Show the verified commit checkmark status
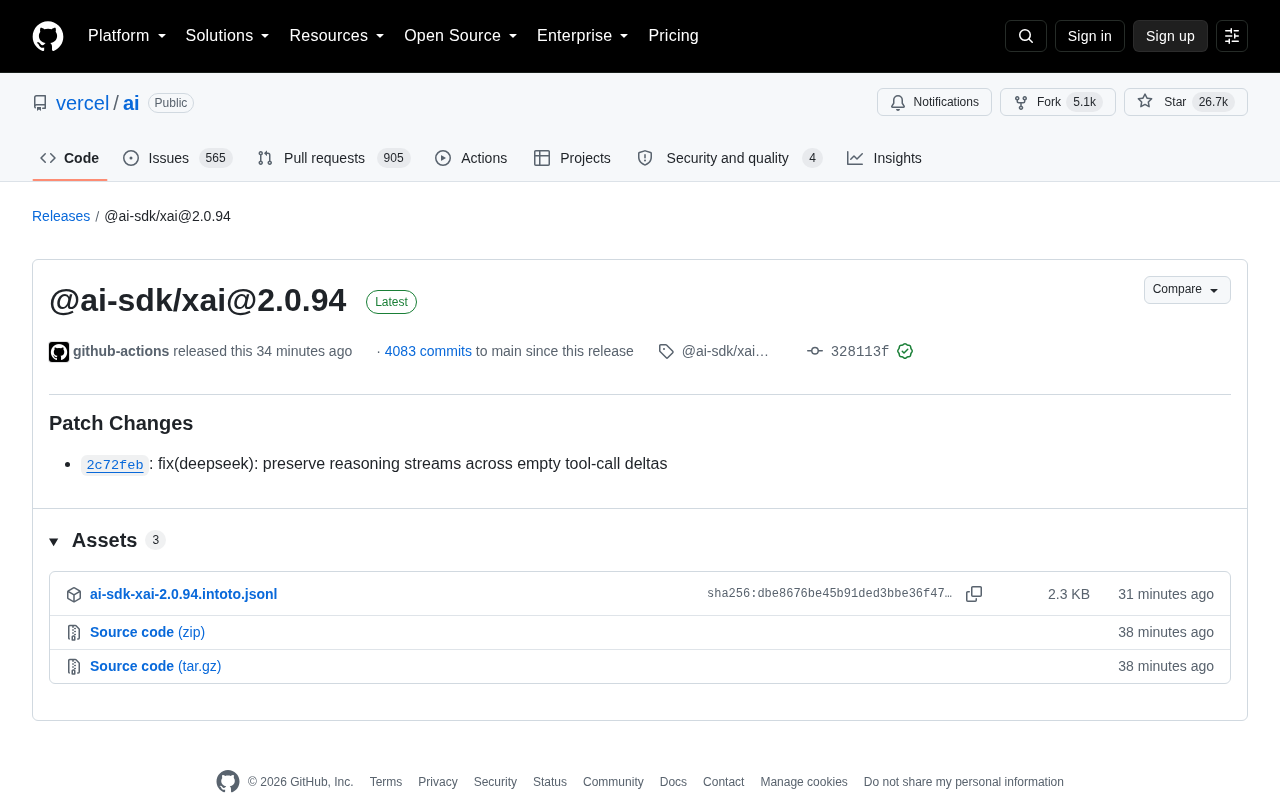1280x800 pixels. (905, 351)
